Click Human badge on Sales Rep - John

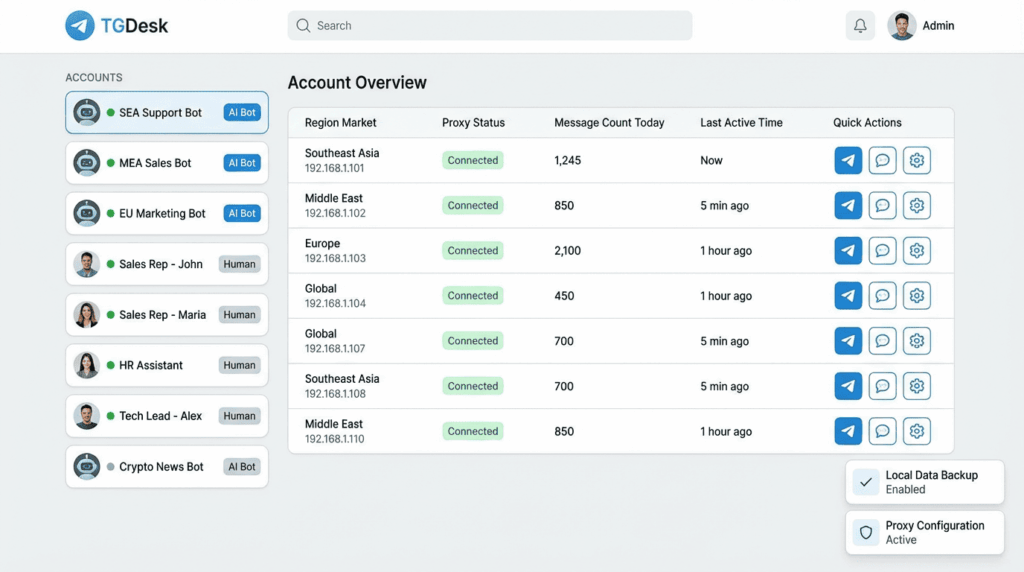point(239,264)
